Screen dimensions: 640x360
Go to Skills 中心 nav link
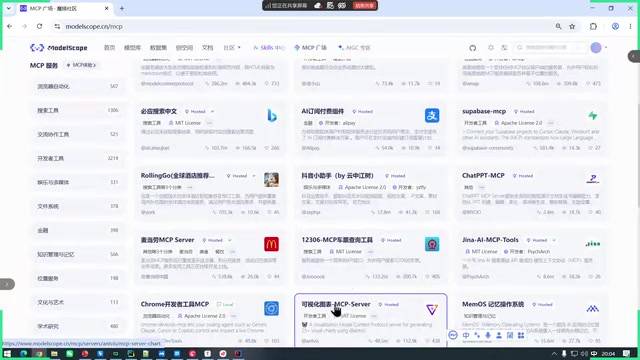(269, 48)
